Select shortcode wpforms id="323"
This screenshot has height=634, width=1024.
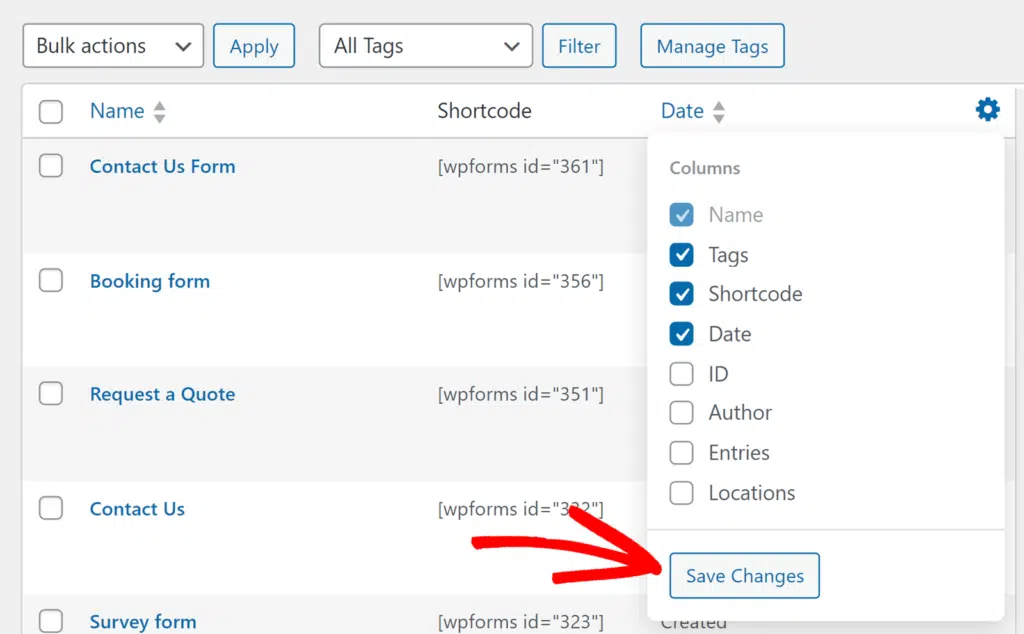coord(520,622)
